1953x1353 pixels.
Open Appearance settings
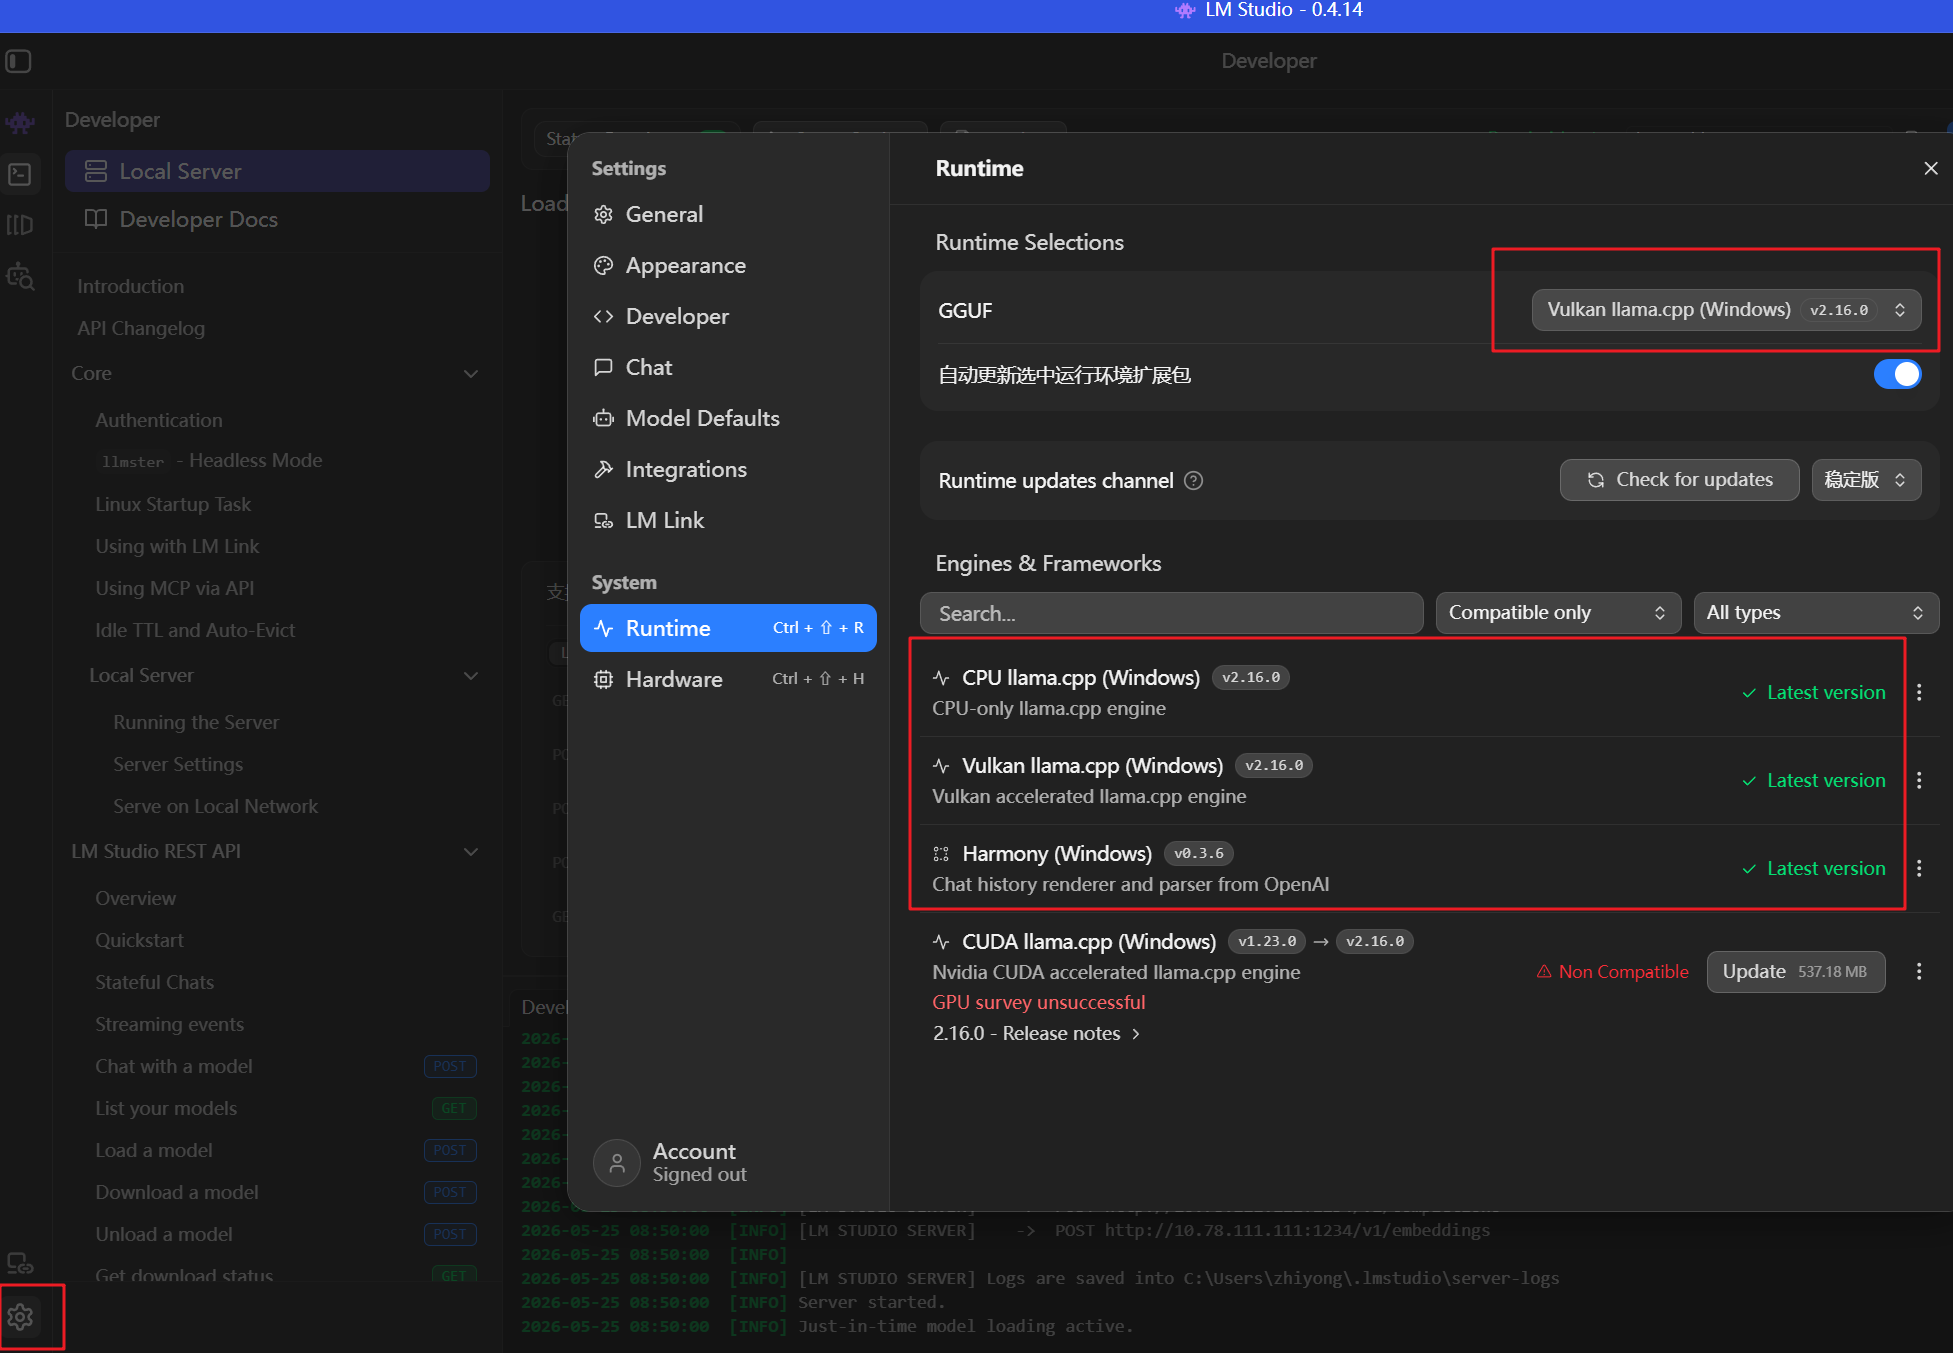click(728, 265)
